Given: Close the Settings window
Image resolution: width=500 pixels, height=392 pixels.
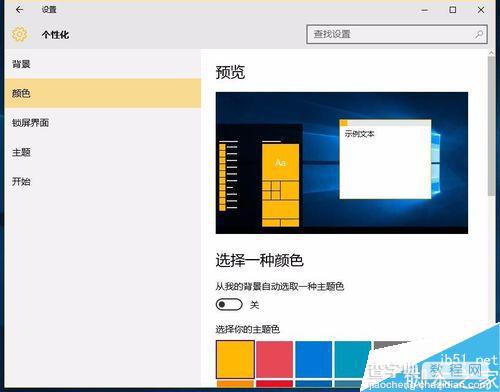Looking at the screenshot, I should tap(481, 10).
